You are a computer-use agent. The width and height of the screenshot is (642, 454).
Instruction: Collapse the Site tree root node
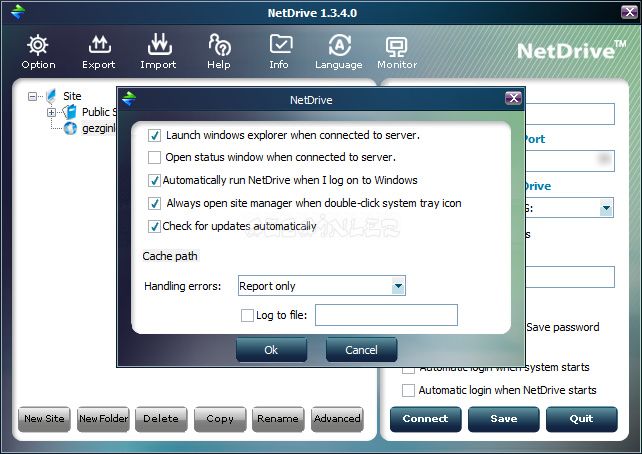tap(32, 97)
